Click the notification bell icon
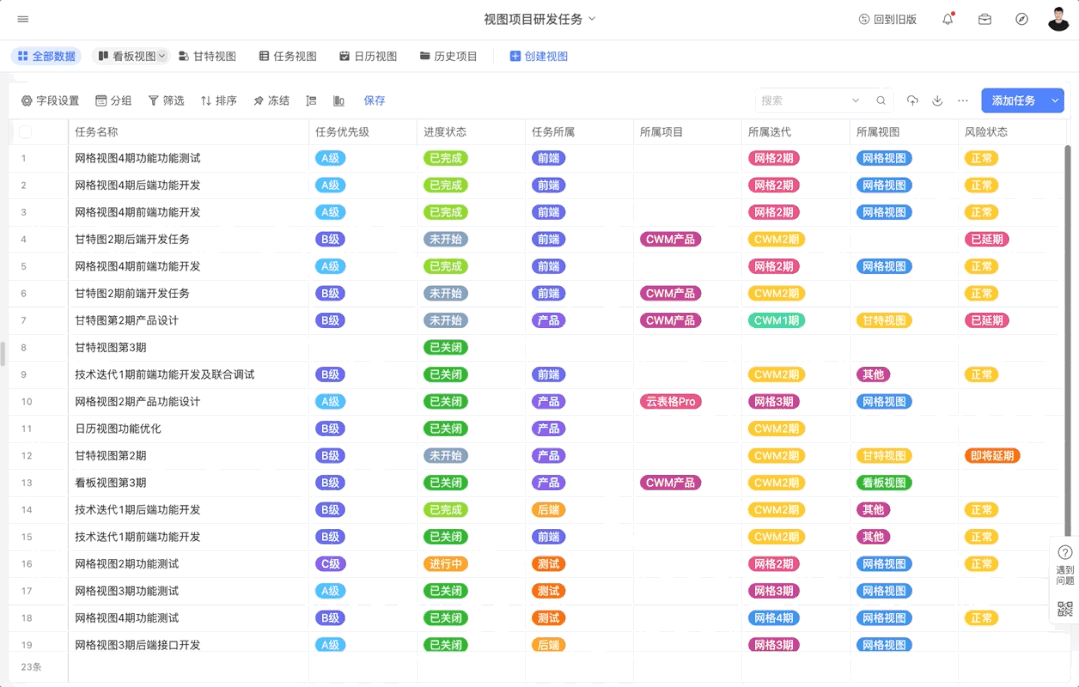The width and height of the screenshot is (1079, 687). [947, 19]
